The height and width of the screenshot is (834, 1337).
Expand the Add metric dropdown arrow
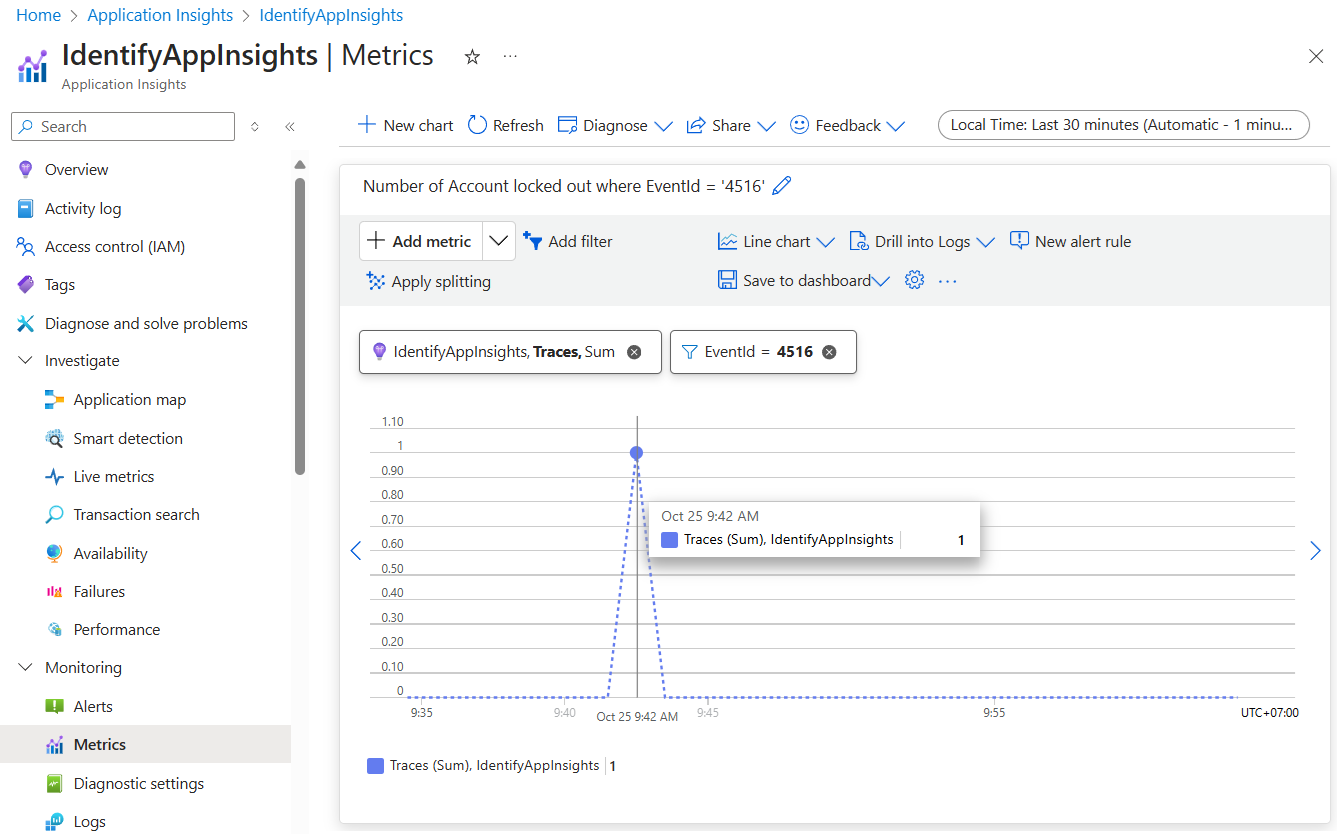click(x=499, y=241)
